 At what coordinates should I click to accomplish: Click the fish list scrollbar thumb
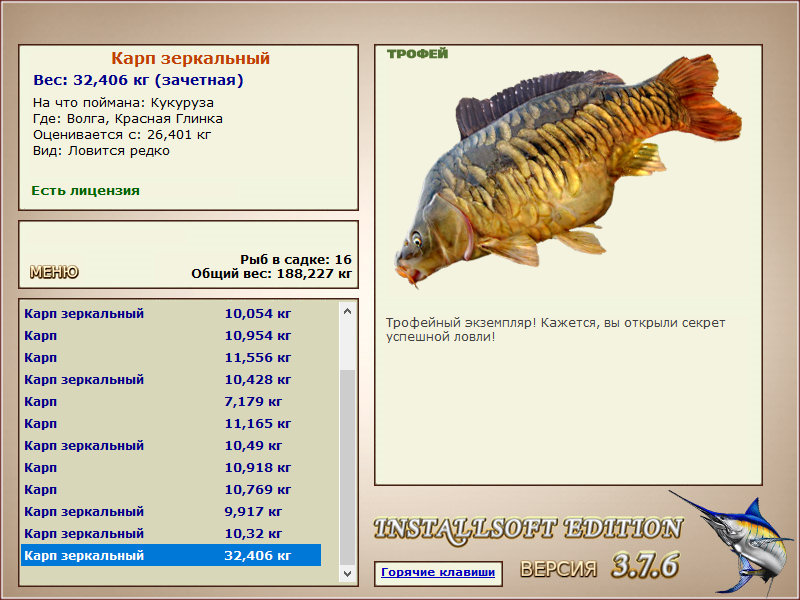pos(347,465)
